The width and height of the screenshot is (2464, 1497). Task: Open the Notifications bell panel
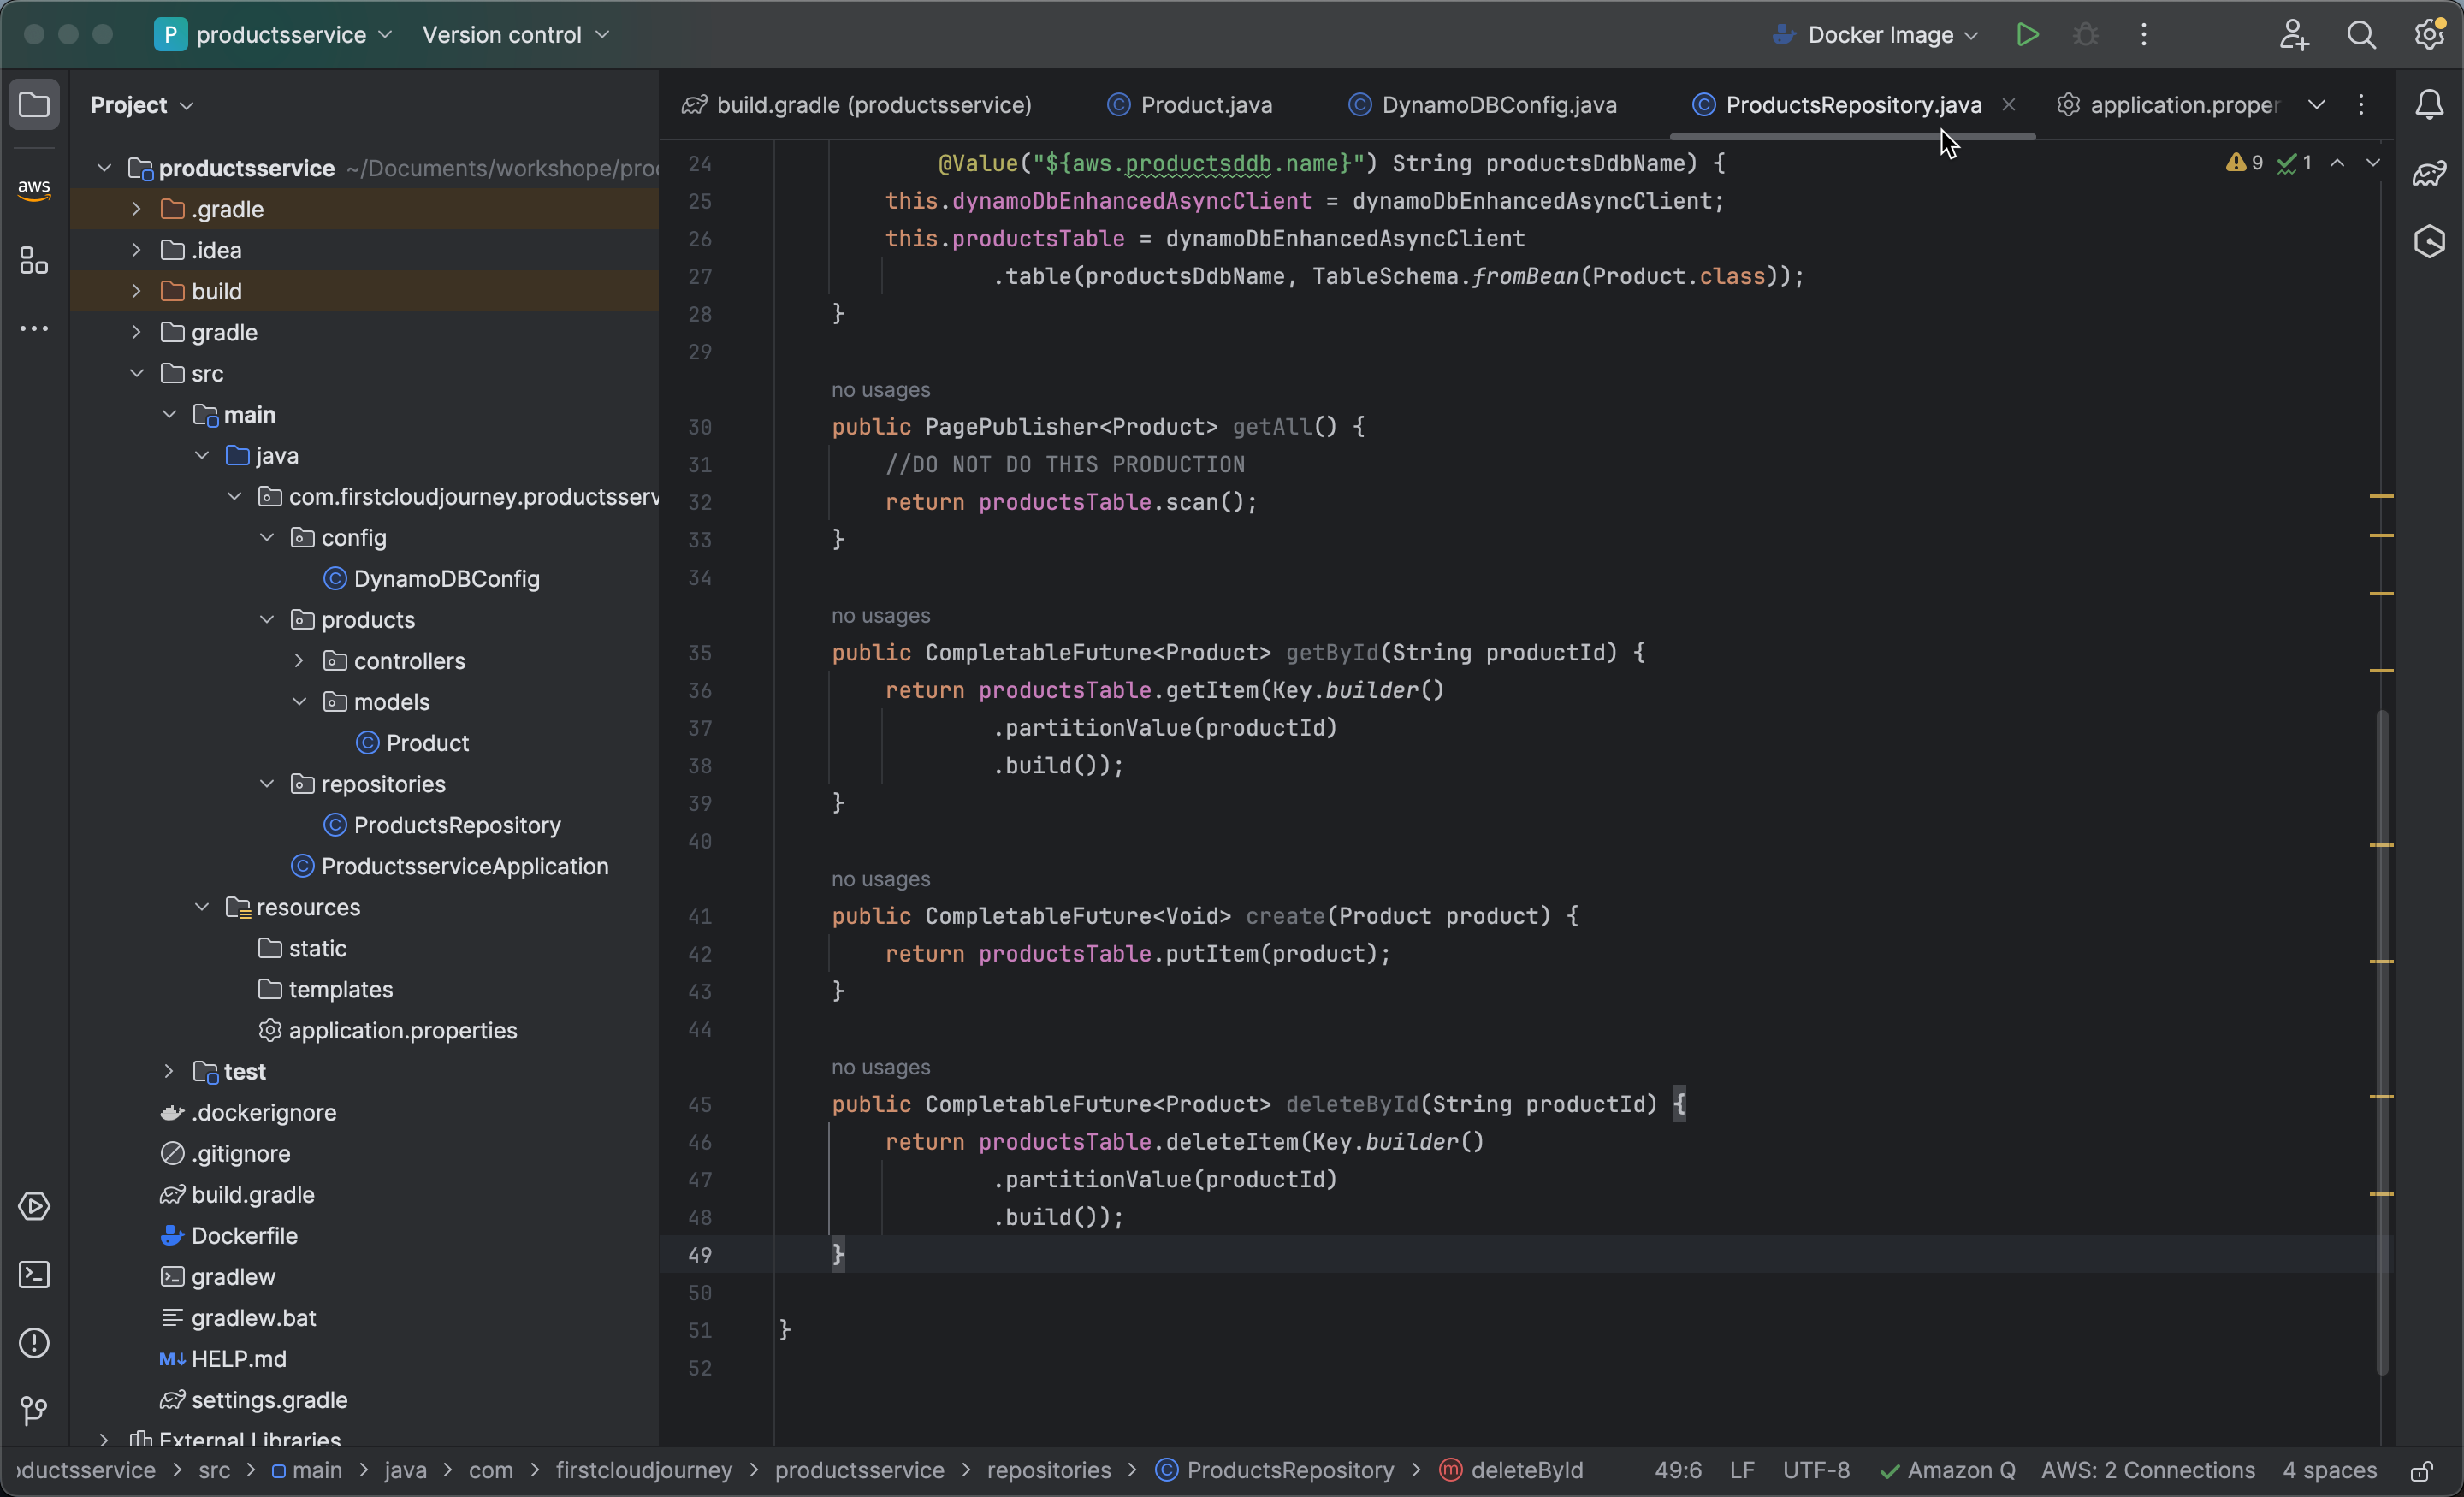(2429, 104)
